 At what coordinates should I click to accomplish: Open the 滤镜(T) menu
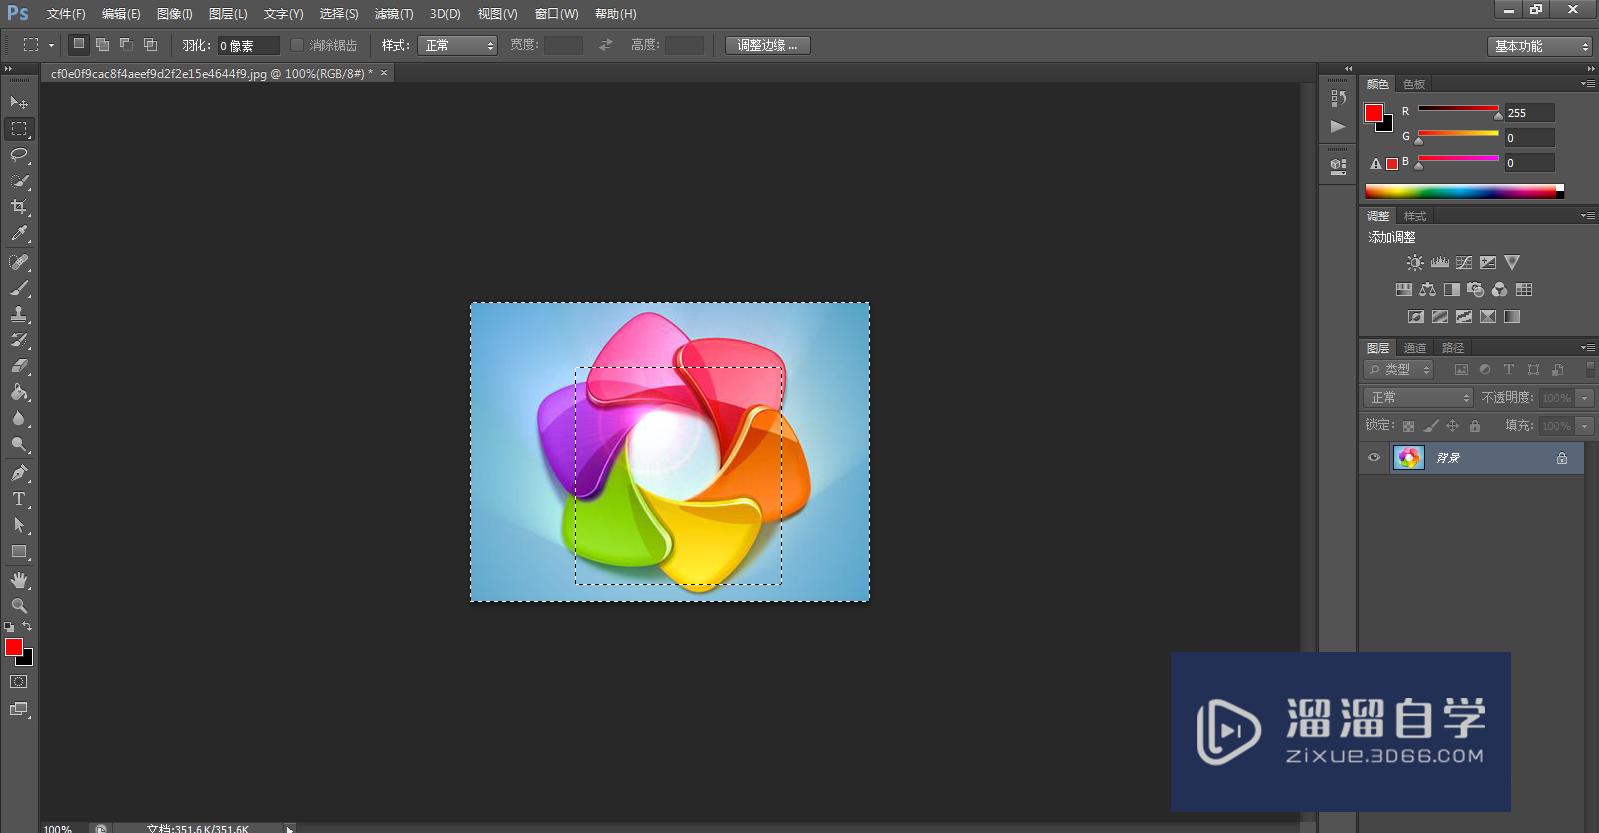click(394, 14)
